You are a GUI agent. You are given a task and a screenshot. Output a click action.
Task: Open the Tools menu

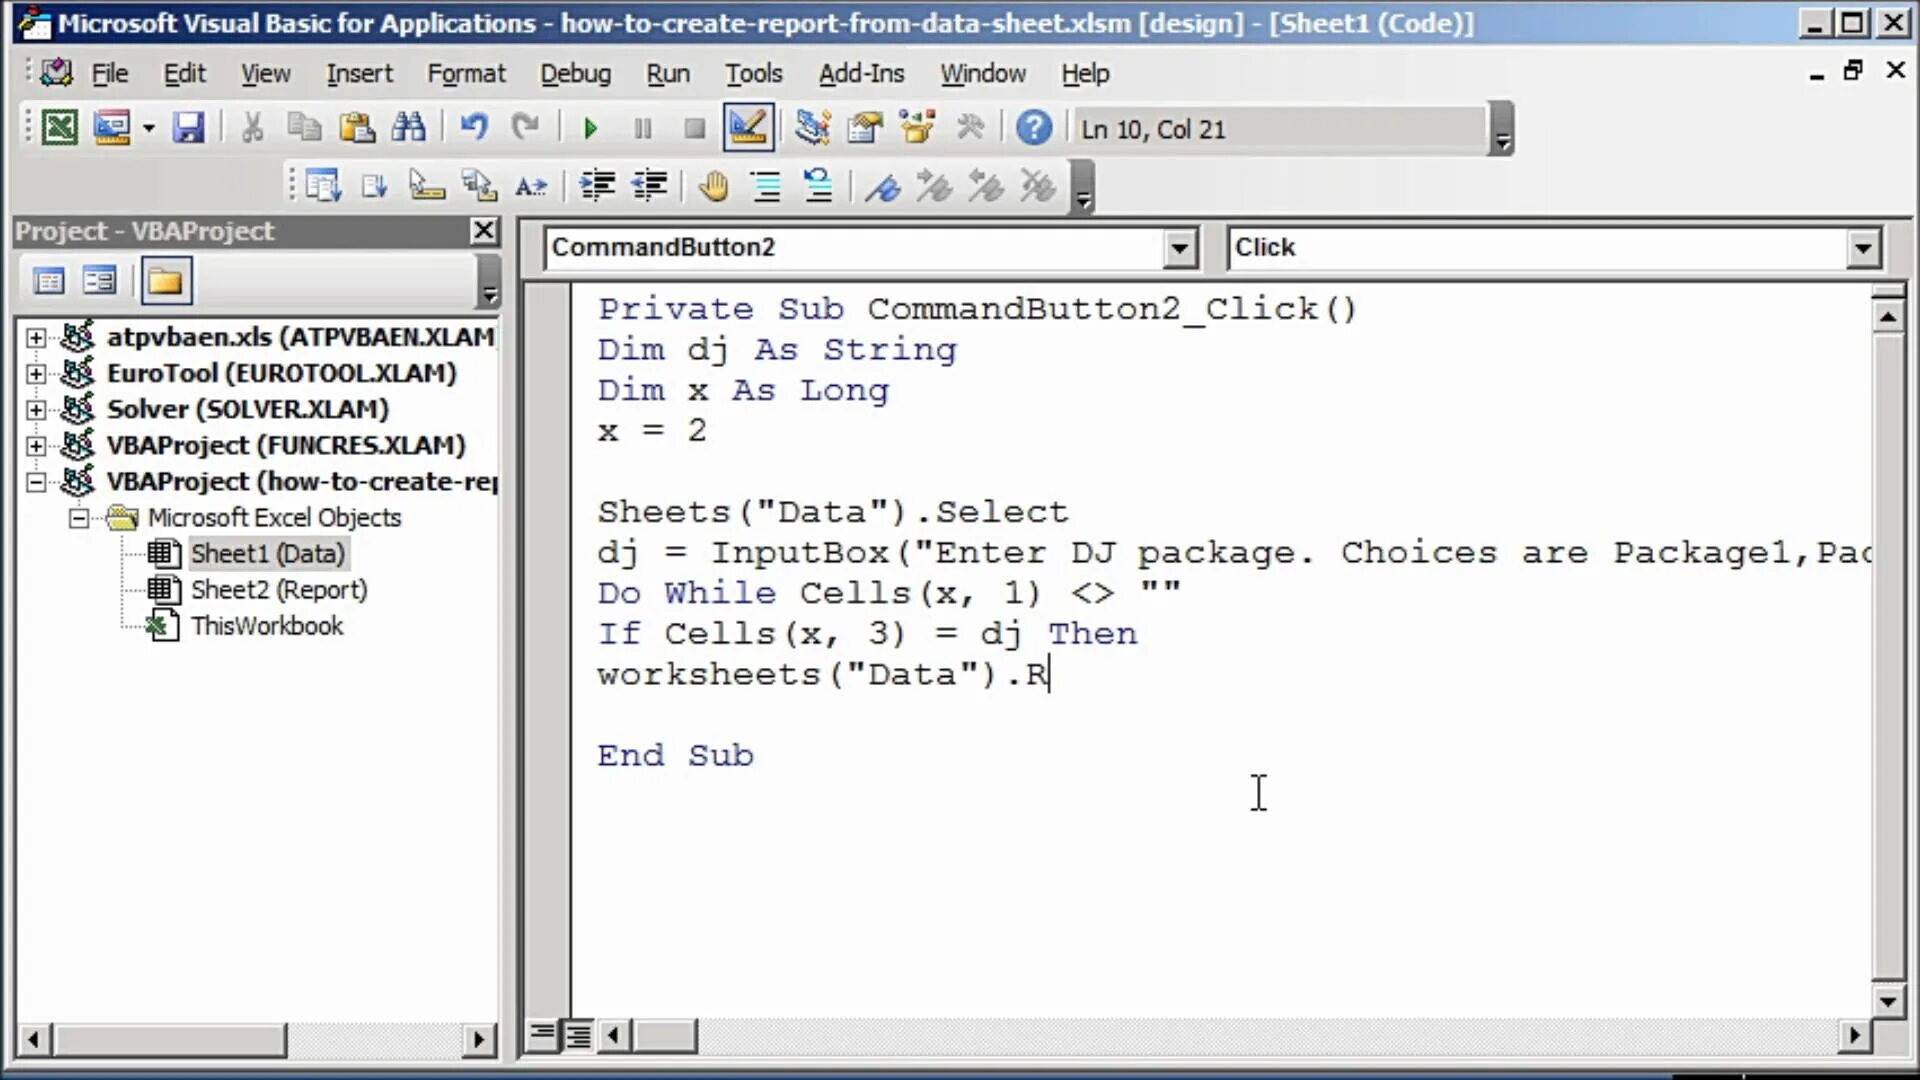(753, 74)
